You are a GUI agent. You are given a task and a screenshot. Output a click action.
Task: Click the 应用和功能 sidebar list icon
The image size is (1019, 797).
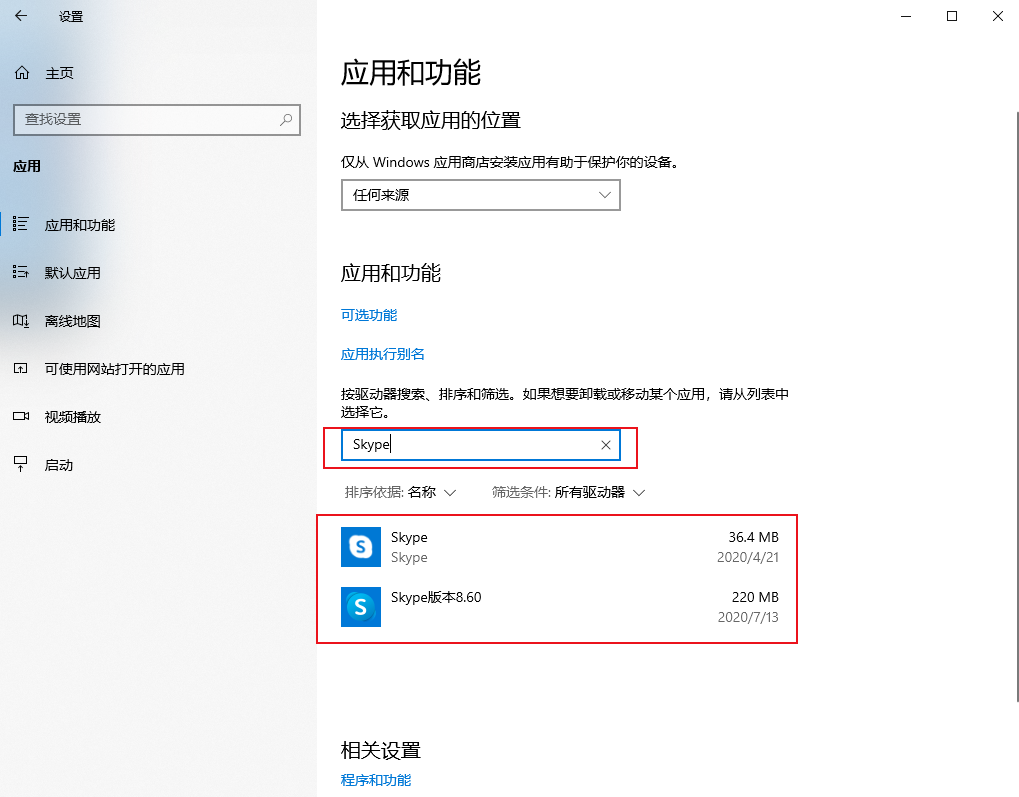[21, 224]
